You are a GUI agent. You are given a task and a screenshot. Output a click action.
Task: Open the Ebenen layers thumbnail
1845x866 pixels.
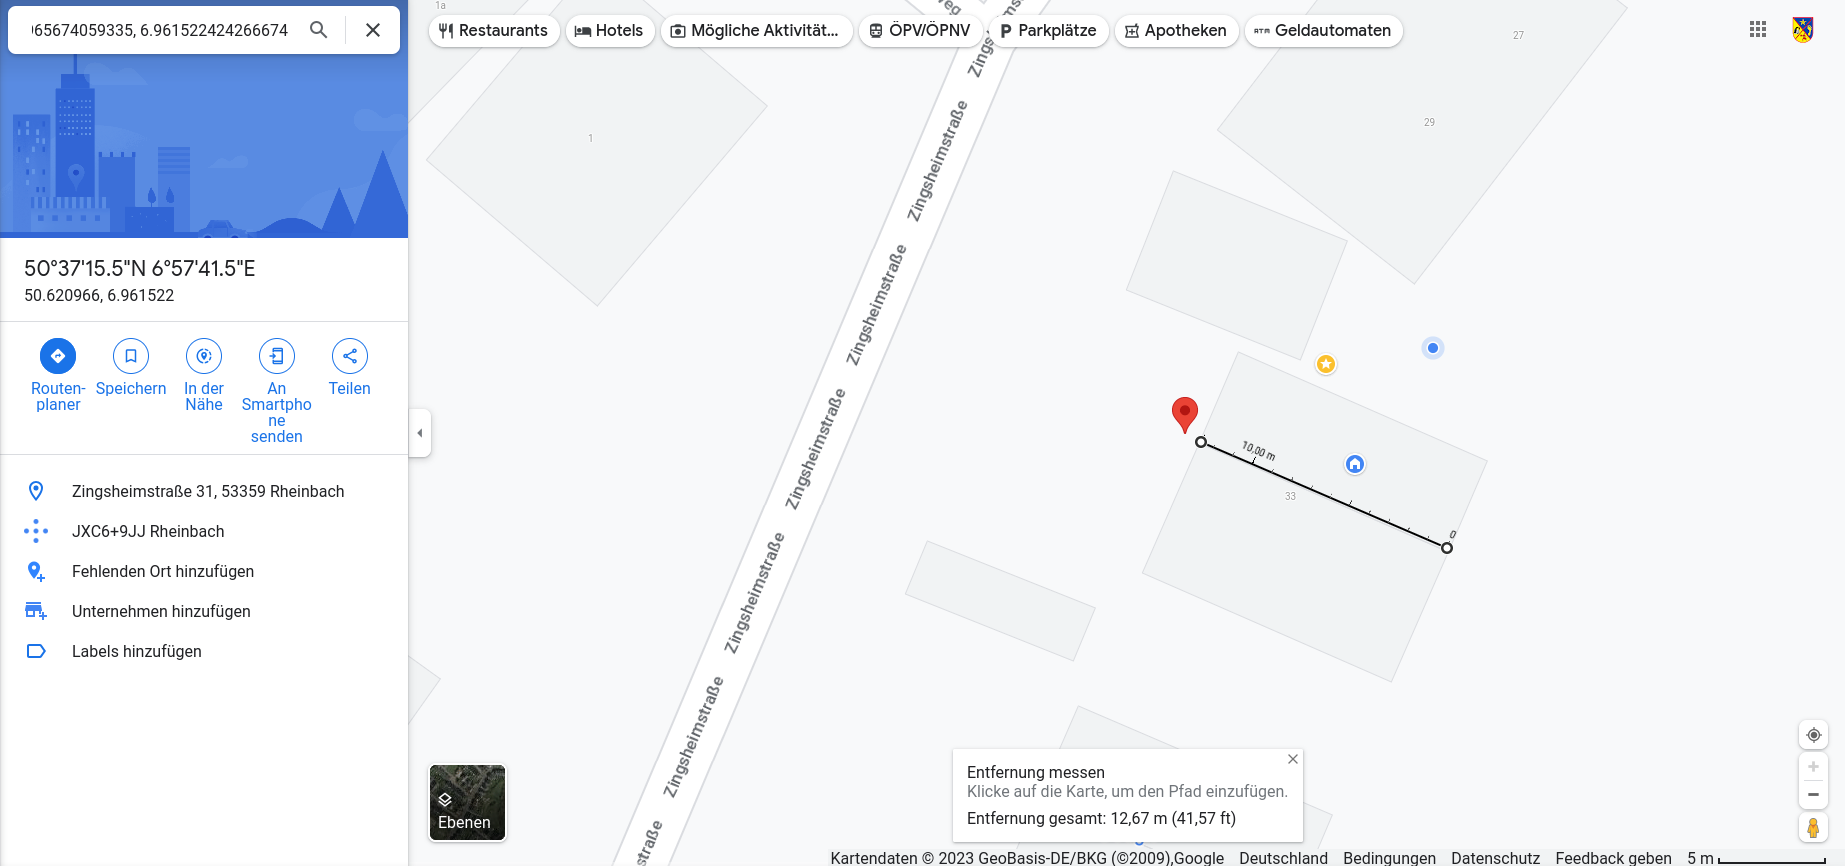coord(467,803)
